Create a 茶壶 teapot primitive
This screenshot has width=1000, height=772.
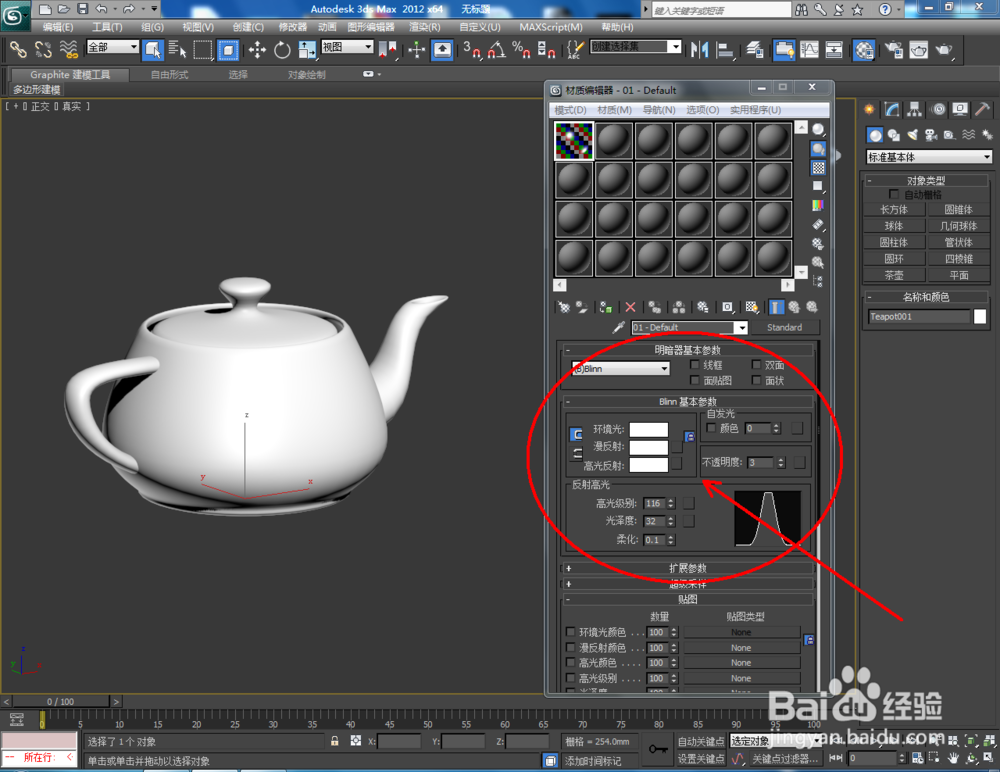(x=893, y=275)
